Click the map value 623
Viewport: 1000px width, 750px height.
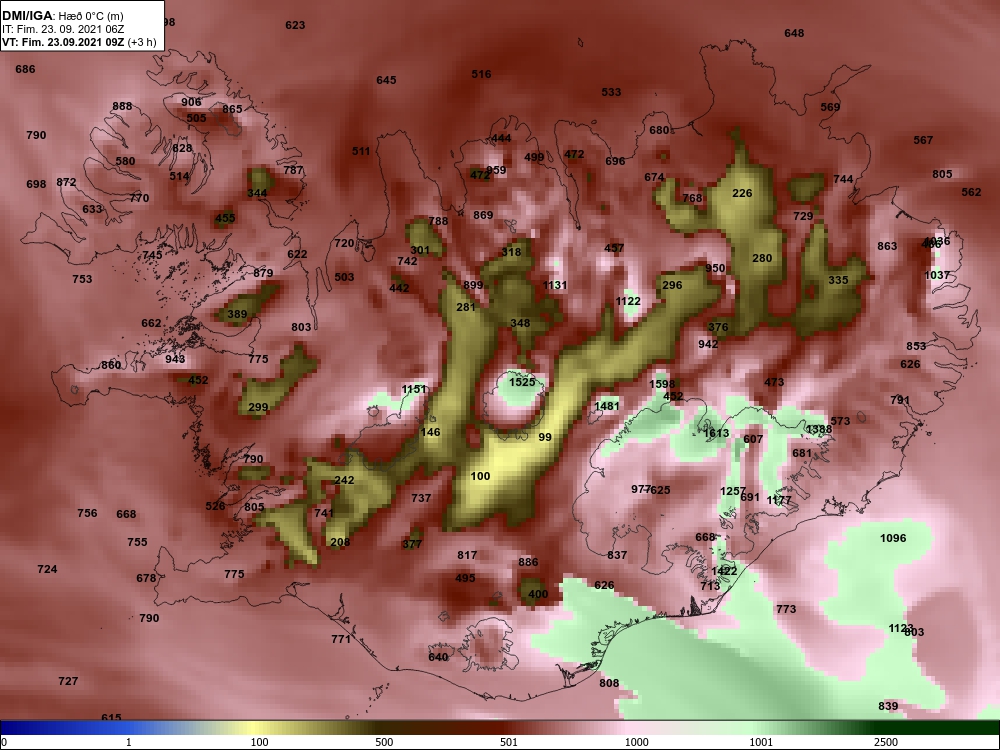pyautogui.click(x=295, y=25)
